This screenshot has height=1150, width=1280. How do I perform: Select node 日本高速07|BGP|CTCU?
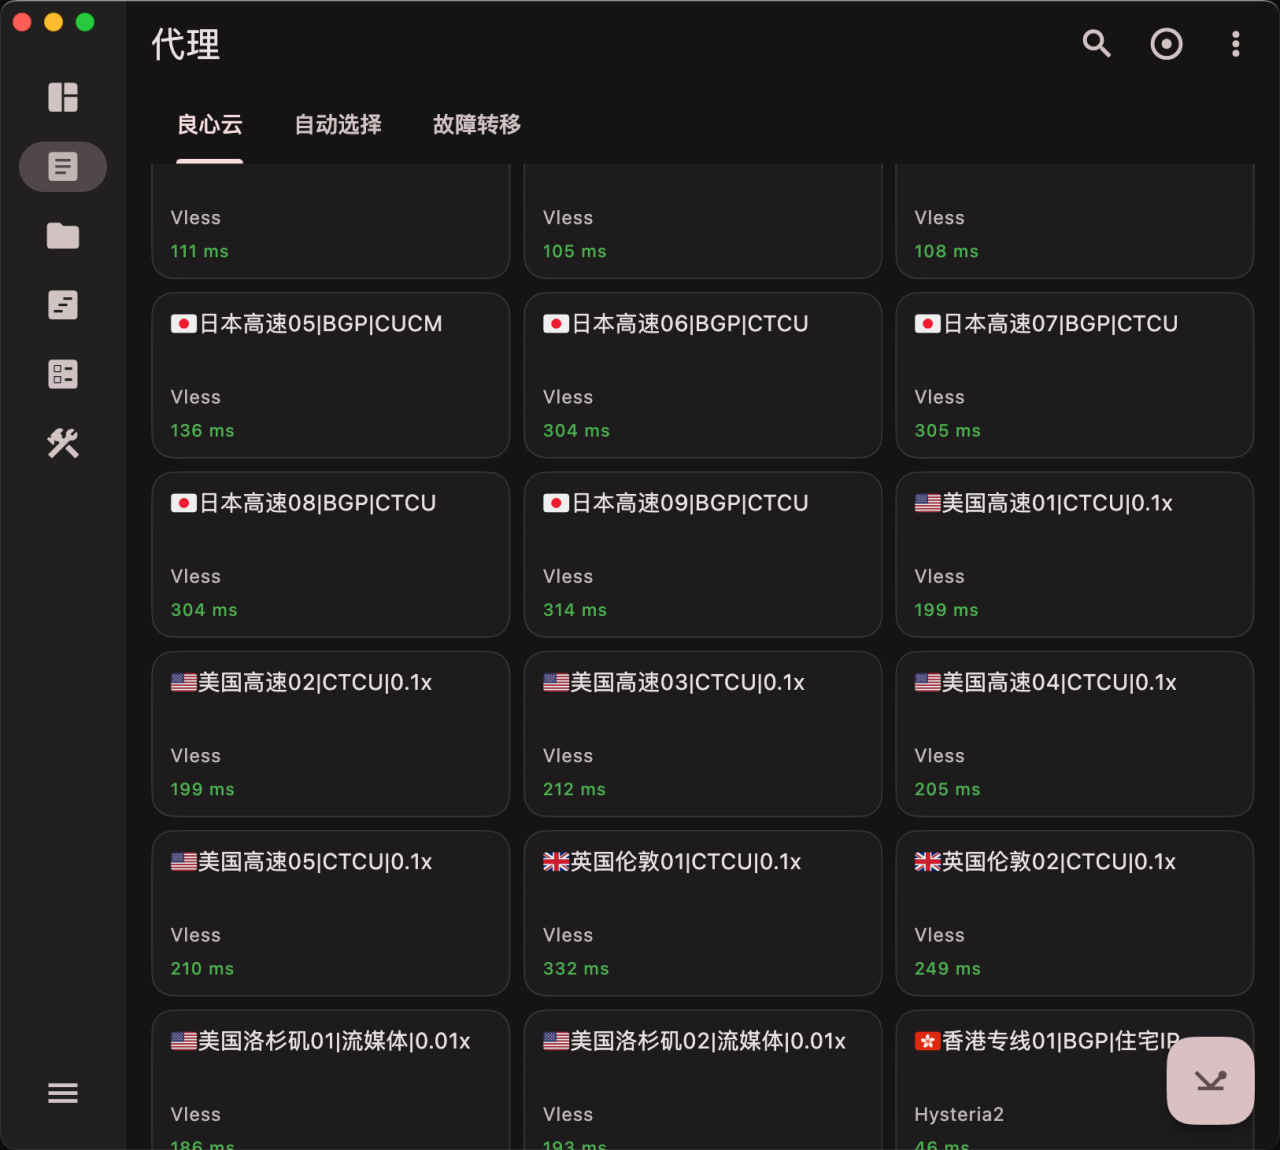1075,375
